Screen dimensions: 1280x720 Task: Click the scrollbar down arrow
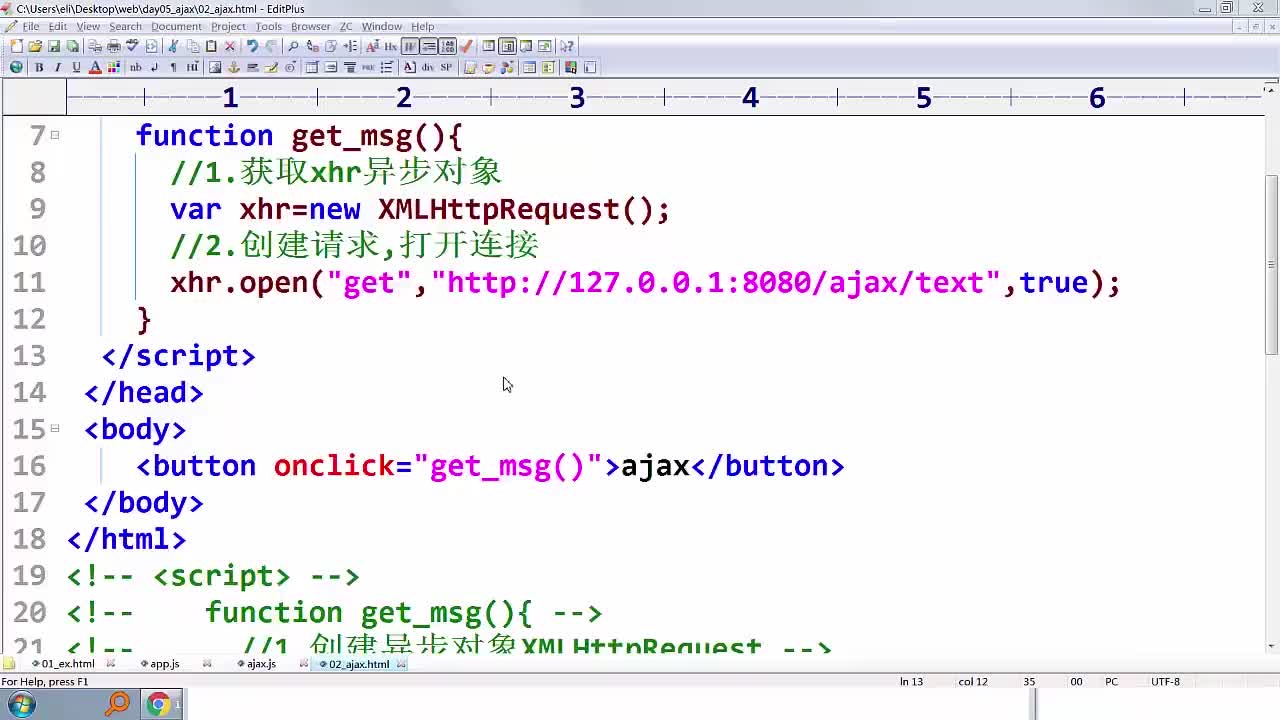(x=1272, y=645)
